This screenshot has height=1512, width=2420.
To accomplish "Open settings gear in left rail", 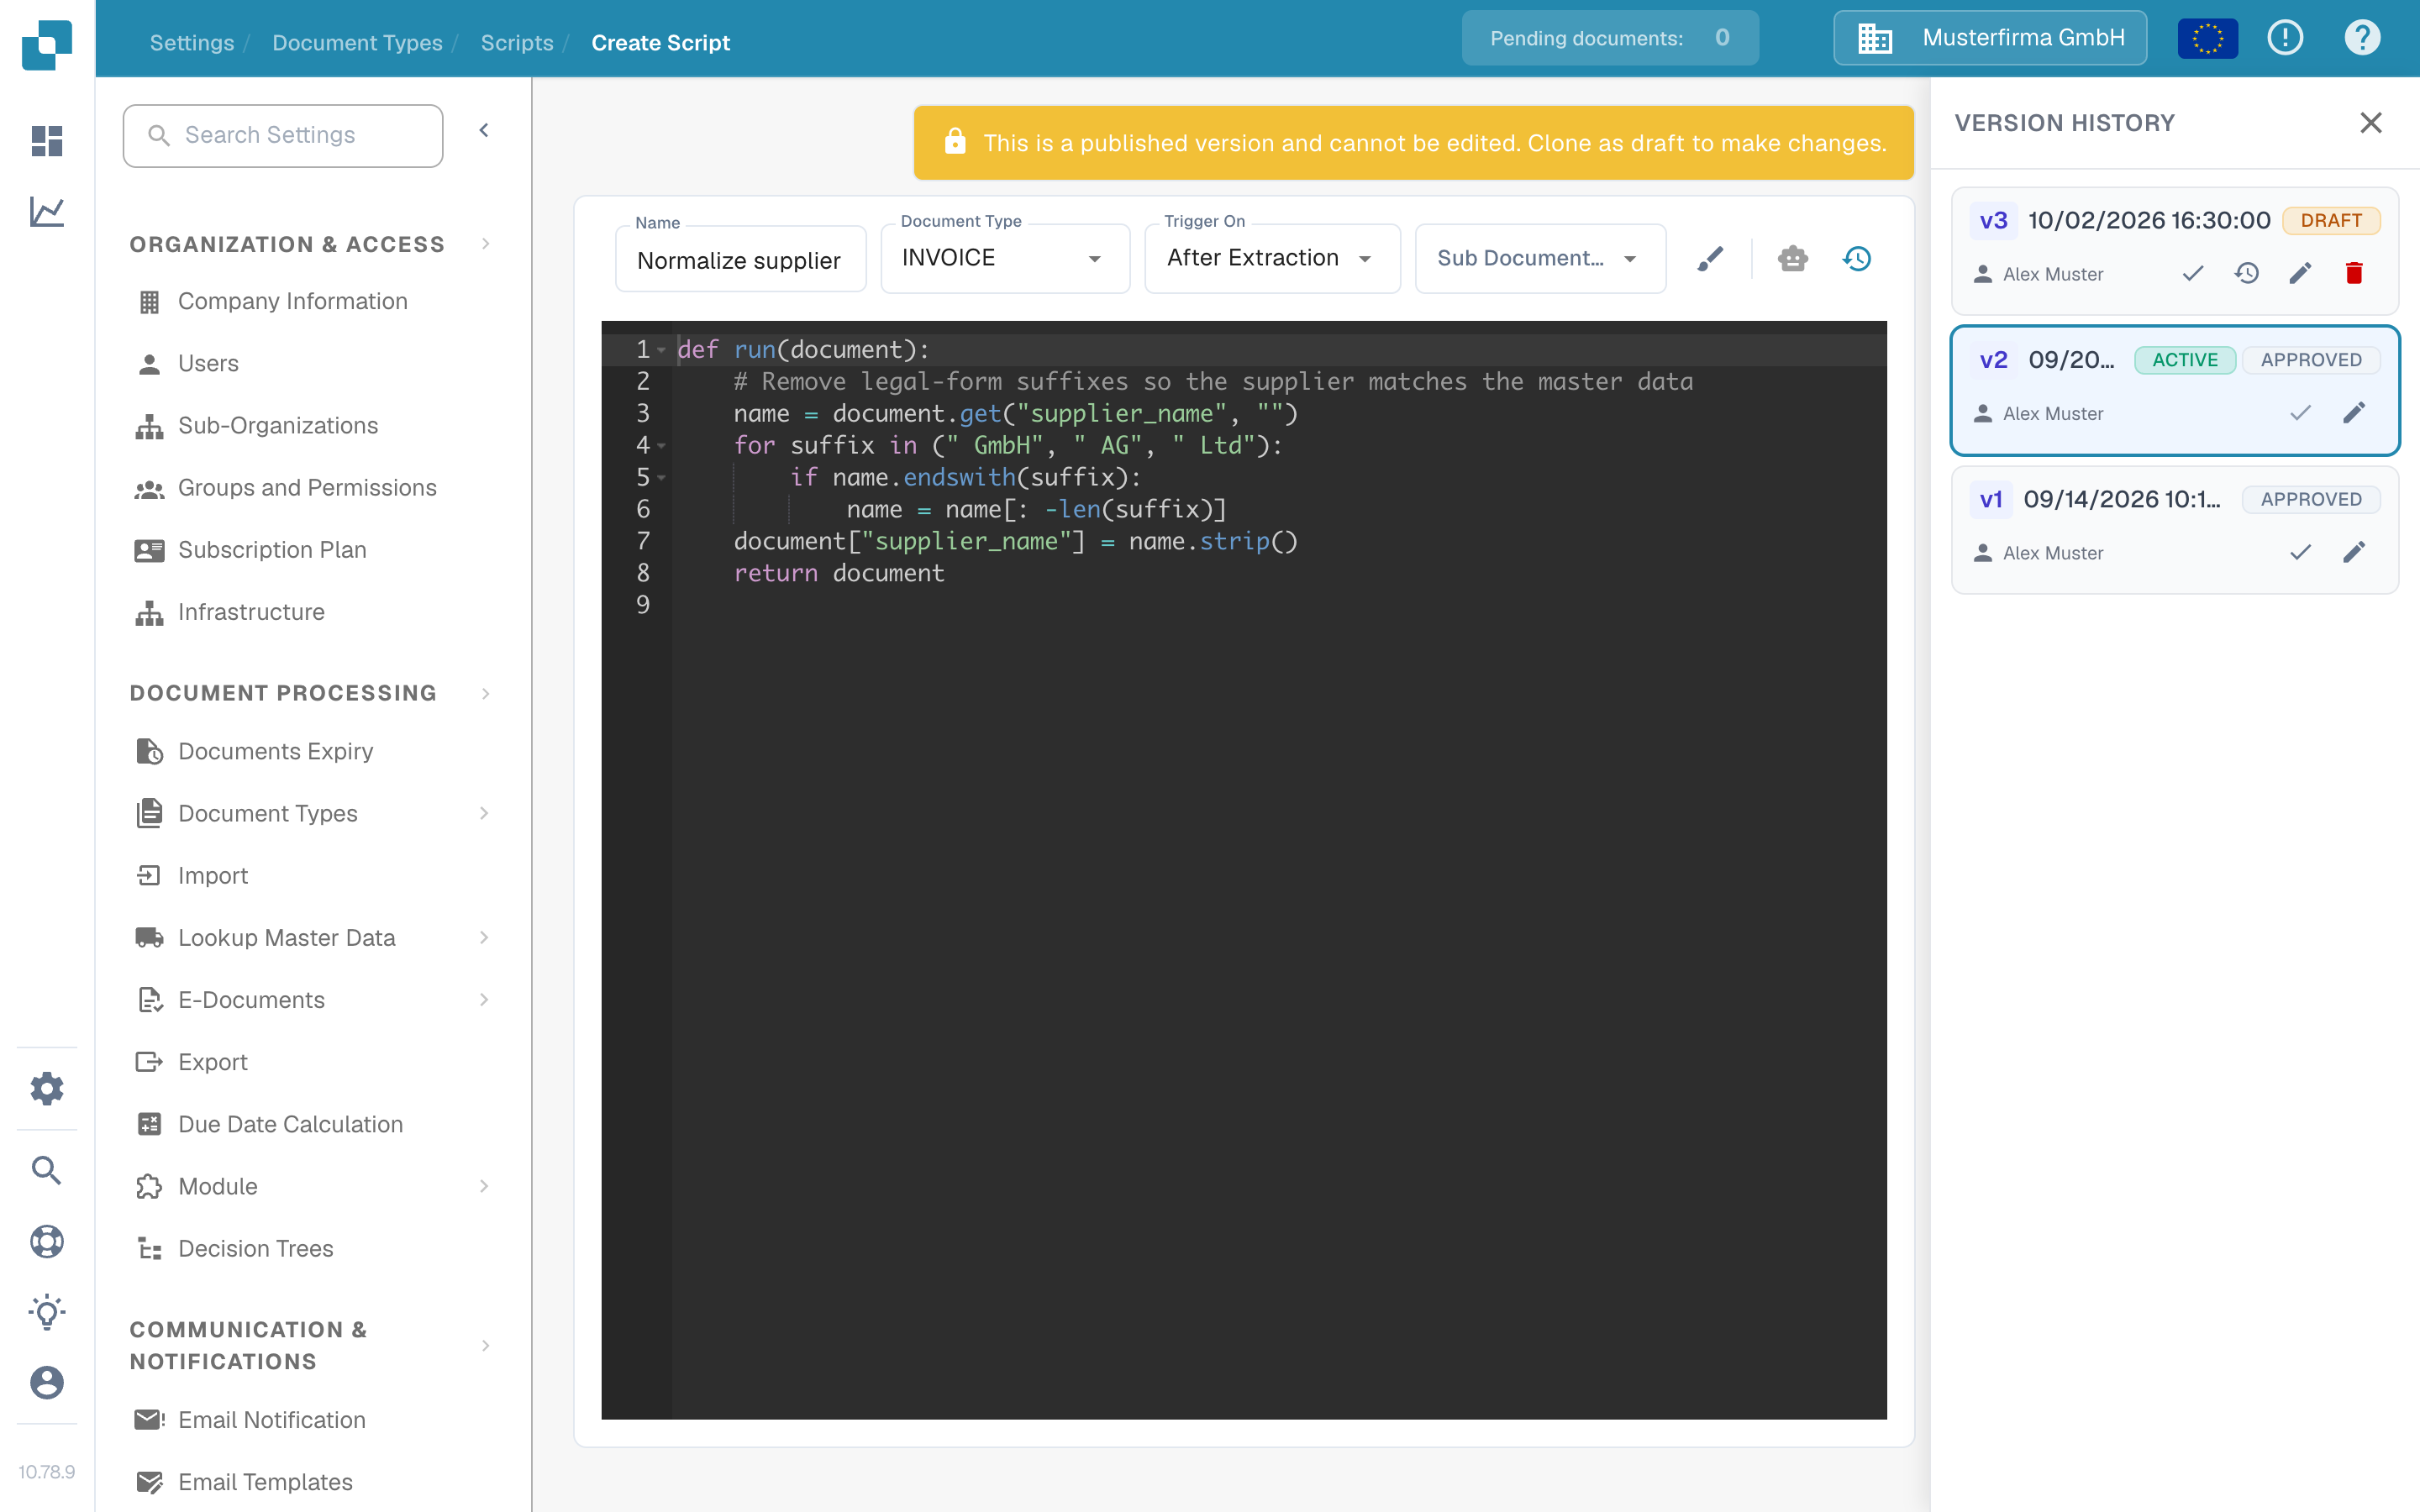I will (x=47, y=1088).
